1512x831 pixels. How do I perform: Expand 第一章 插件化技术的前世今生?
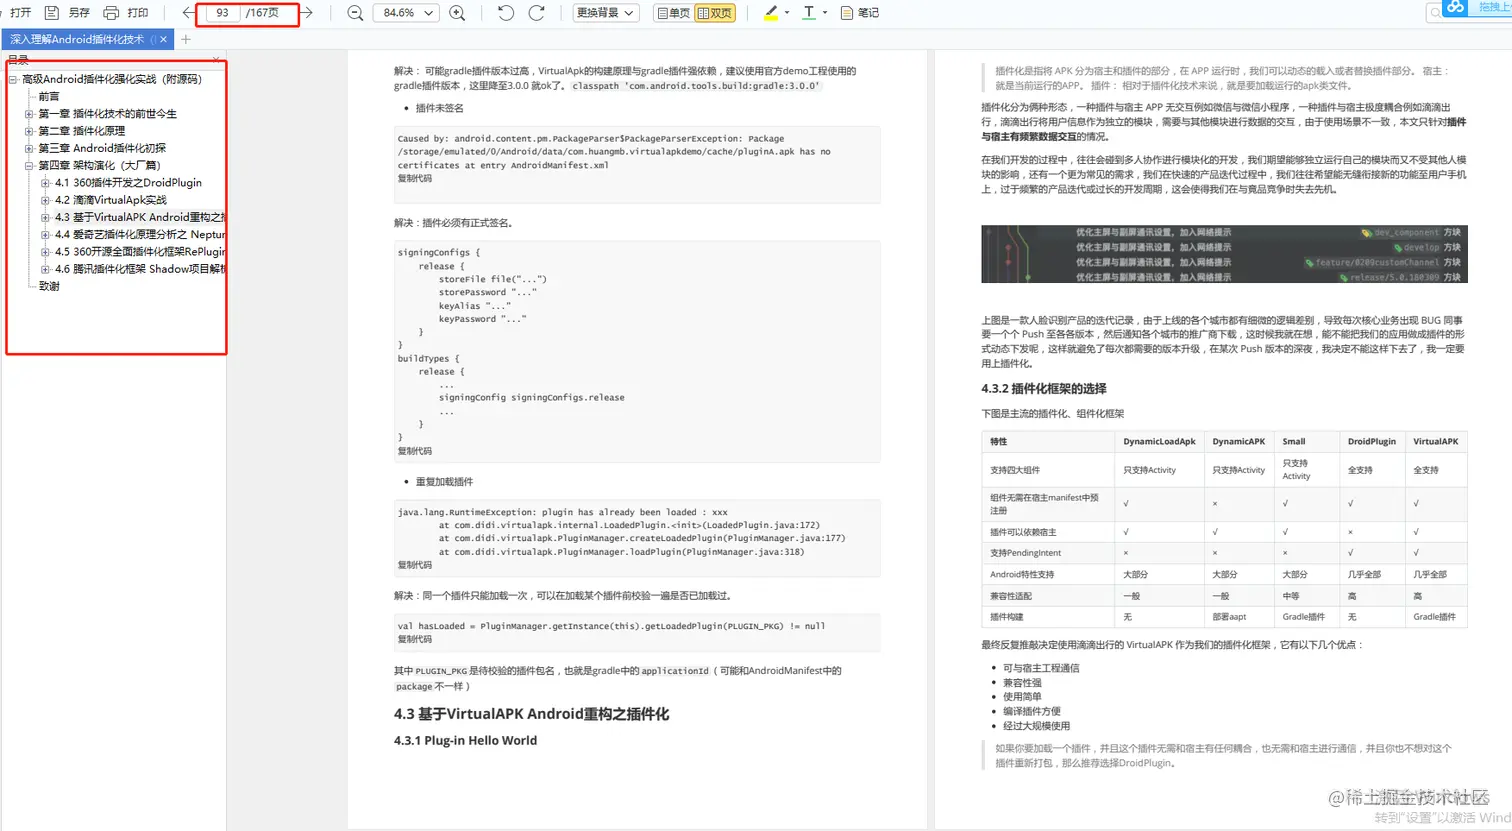point(29,114)
